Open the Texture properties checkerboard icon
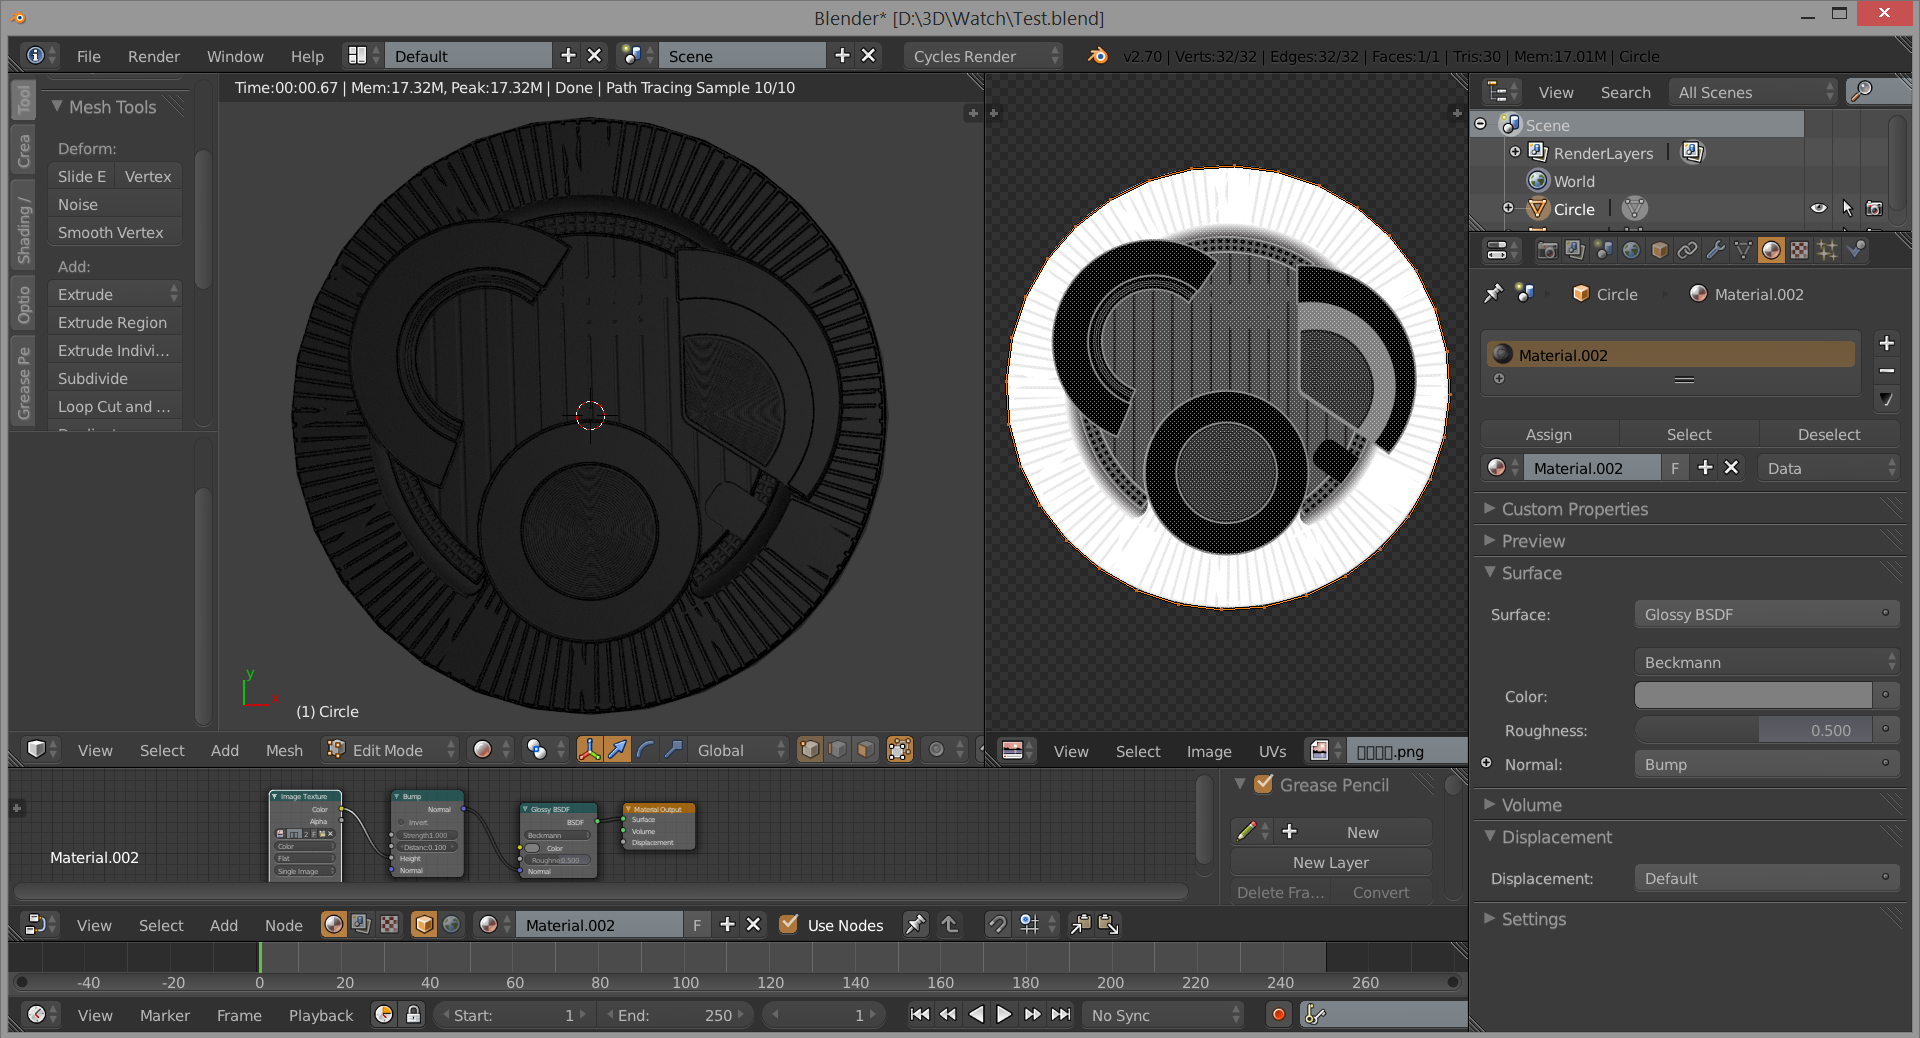The image size is (1920, 1038). [x=1799, y=251]
